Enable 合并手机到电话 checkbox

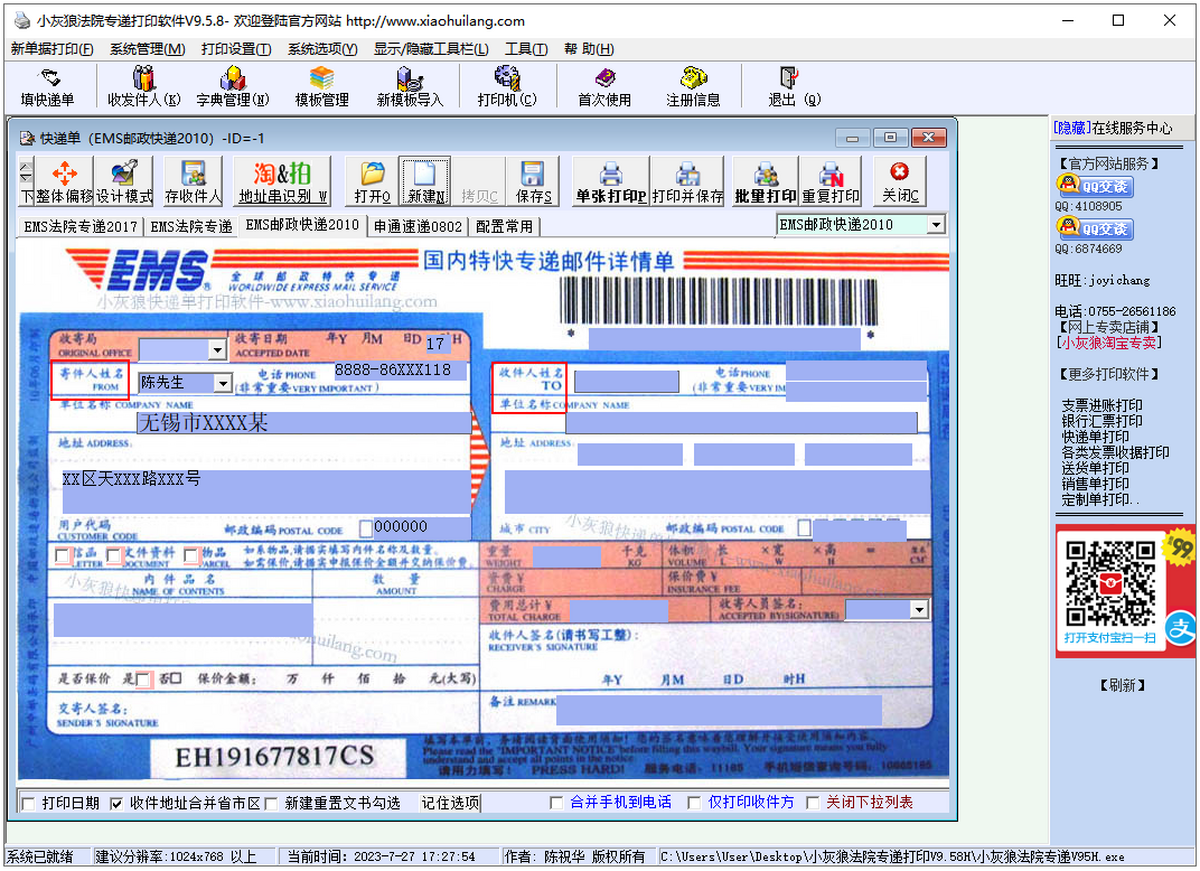click(x=557, y=803)
